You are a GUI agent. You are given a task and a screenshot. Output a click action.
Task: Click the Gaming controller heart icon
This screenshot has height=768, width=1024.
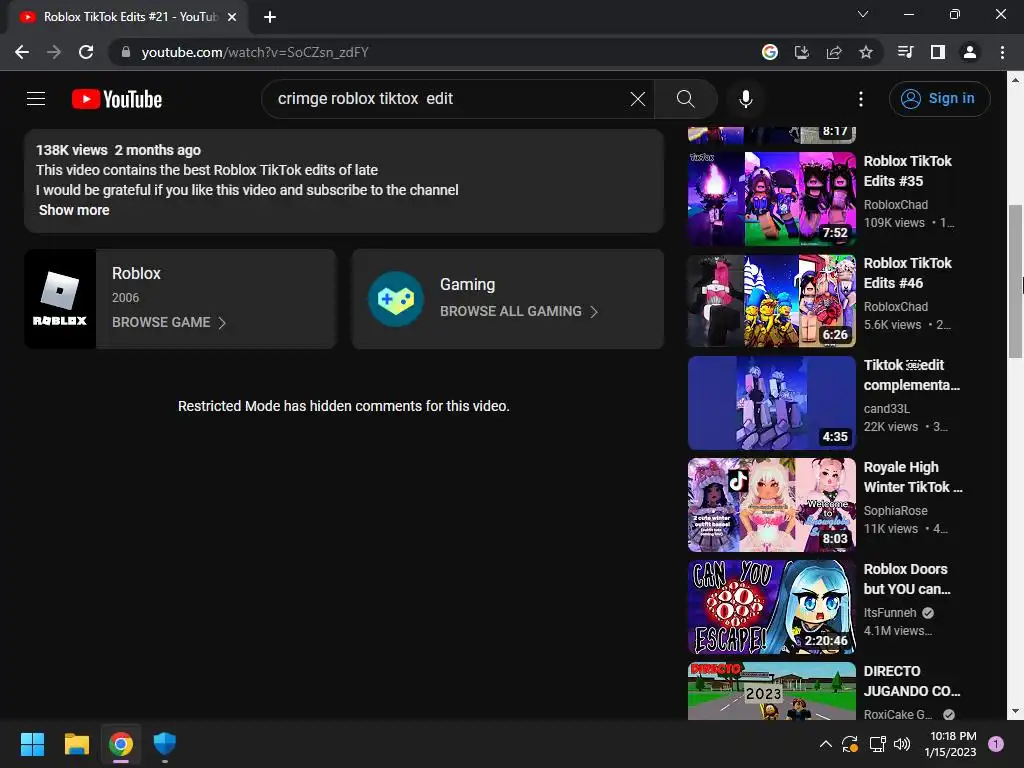(x=396, y=299)
